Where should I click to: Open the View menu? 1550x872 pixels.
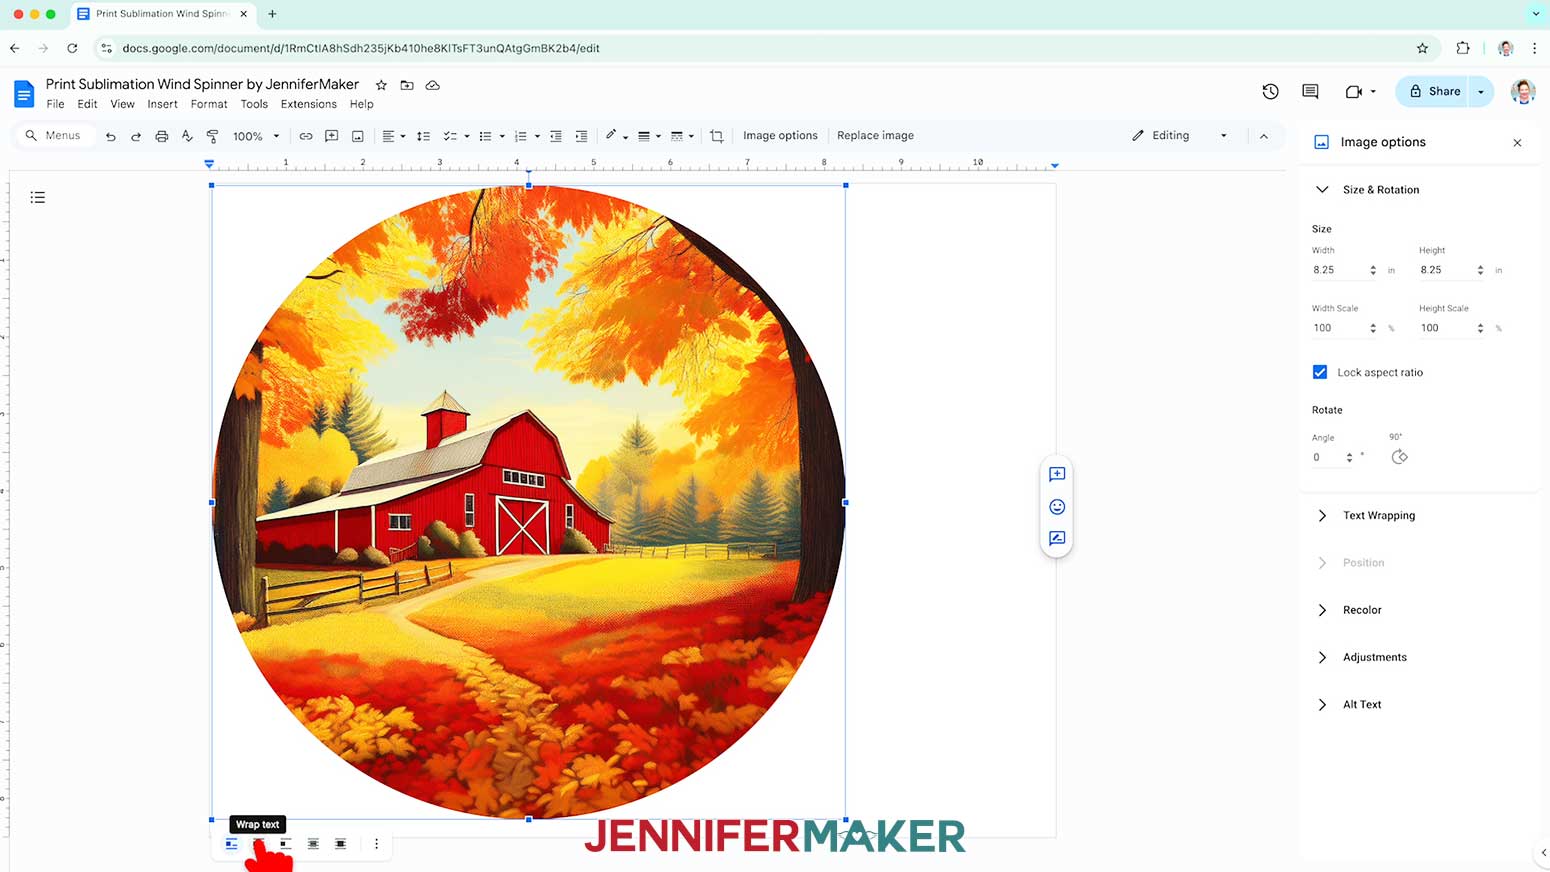click(122, 104)
